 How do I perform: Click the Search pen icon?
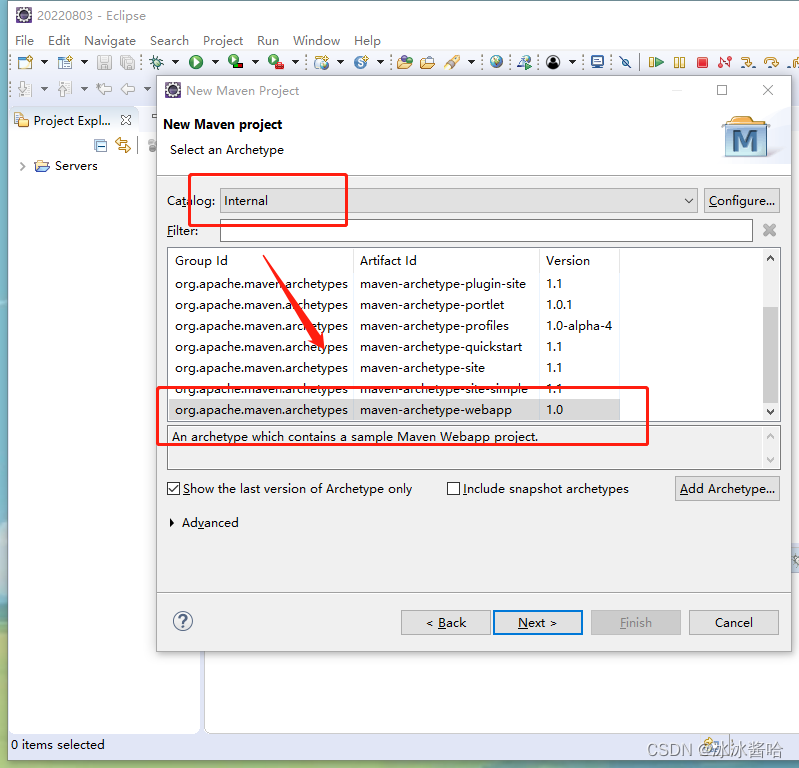click(x=451, y=62)
